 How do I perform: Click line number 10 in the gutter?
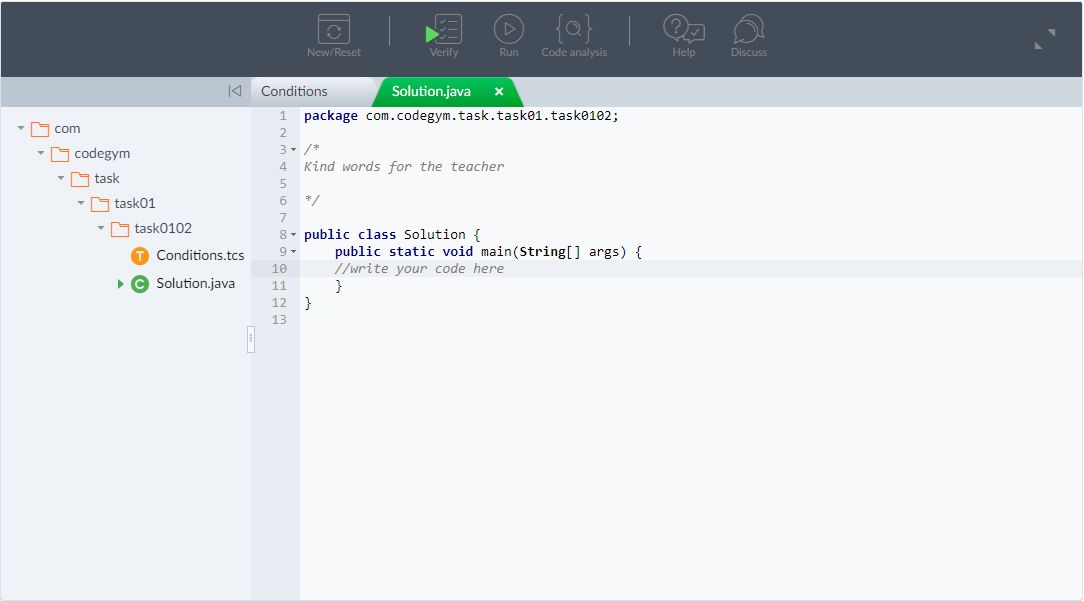tap(279, 269)
